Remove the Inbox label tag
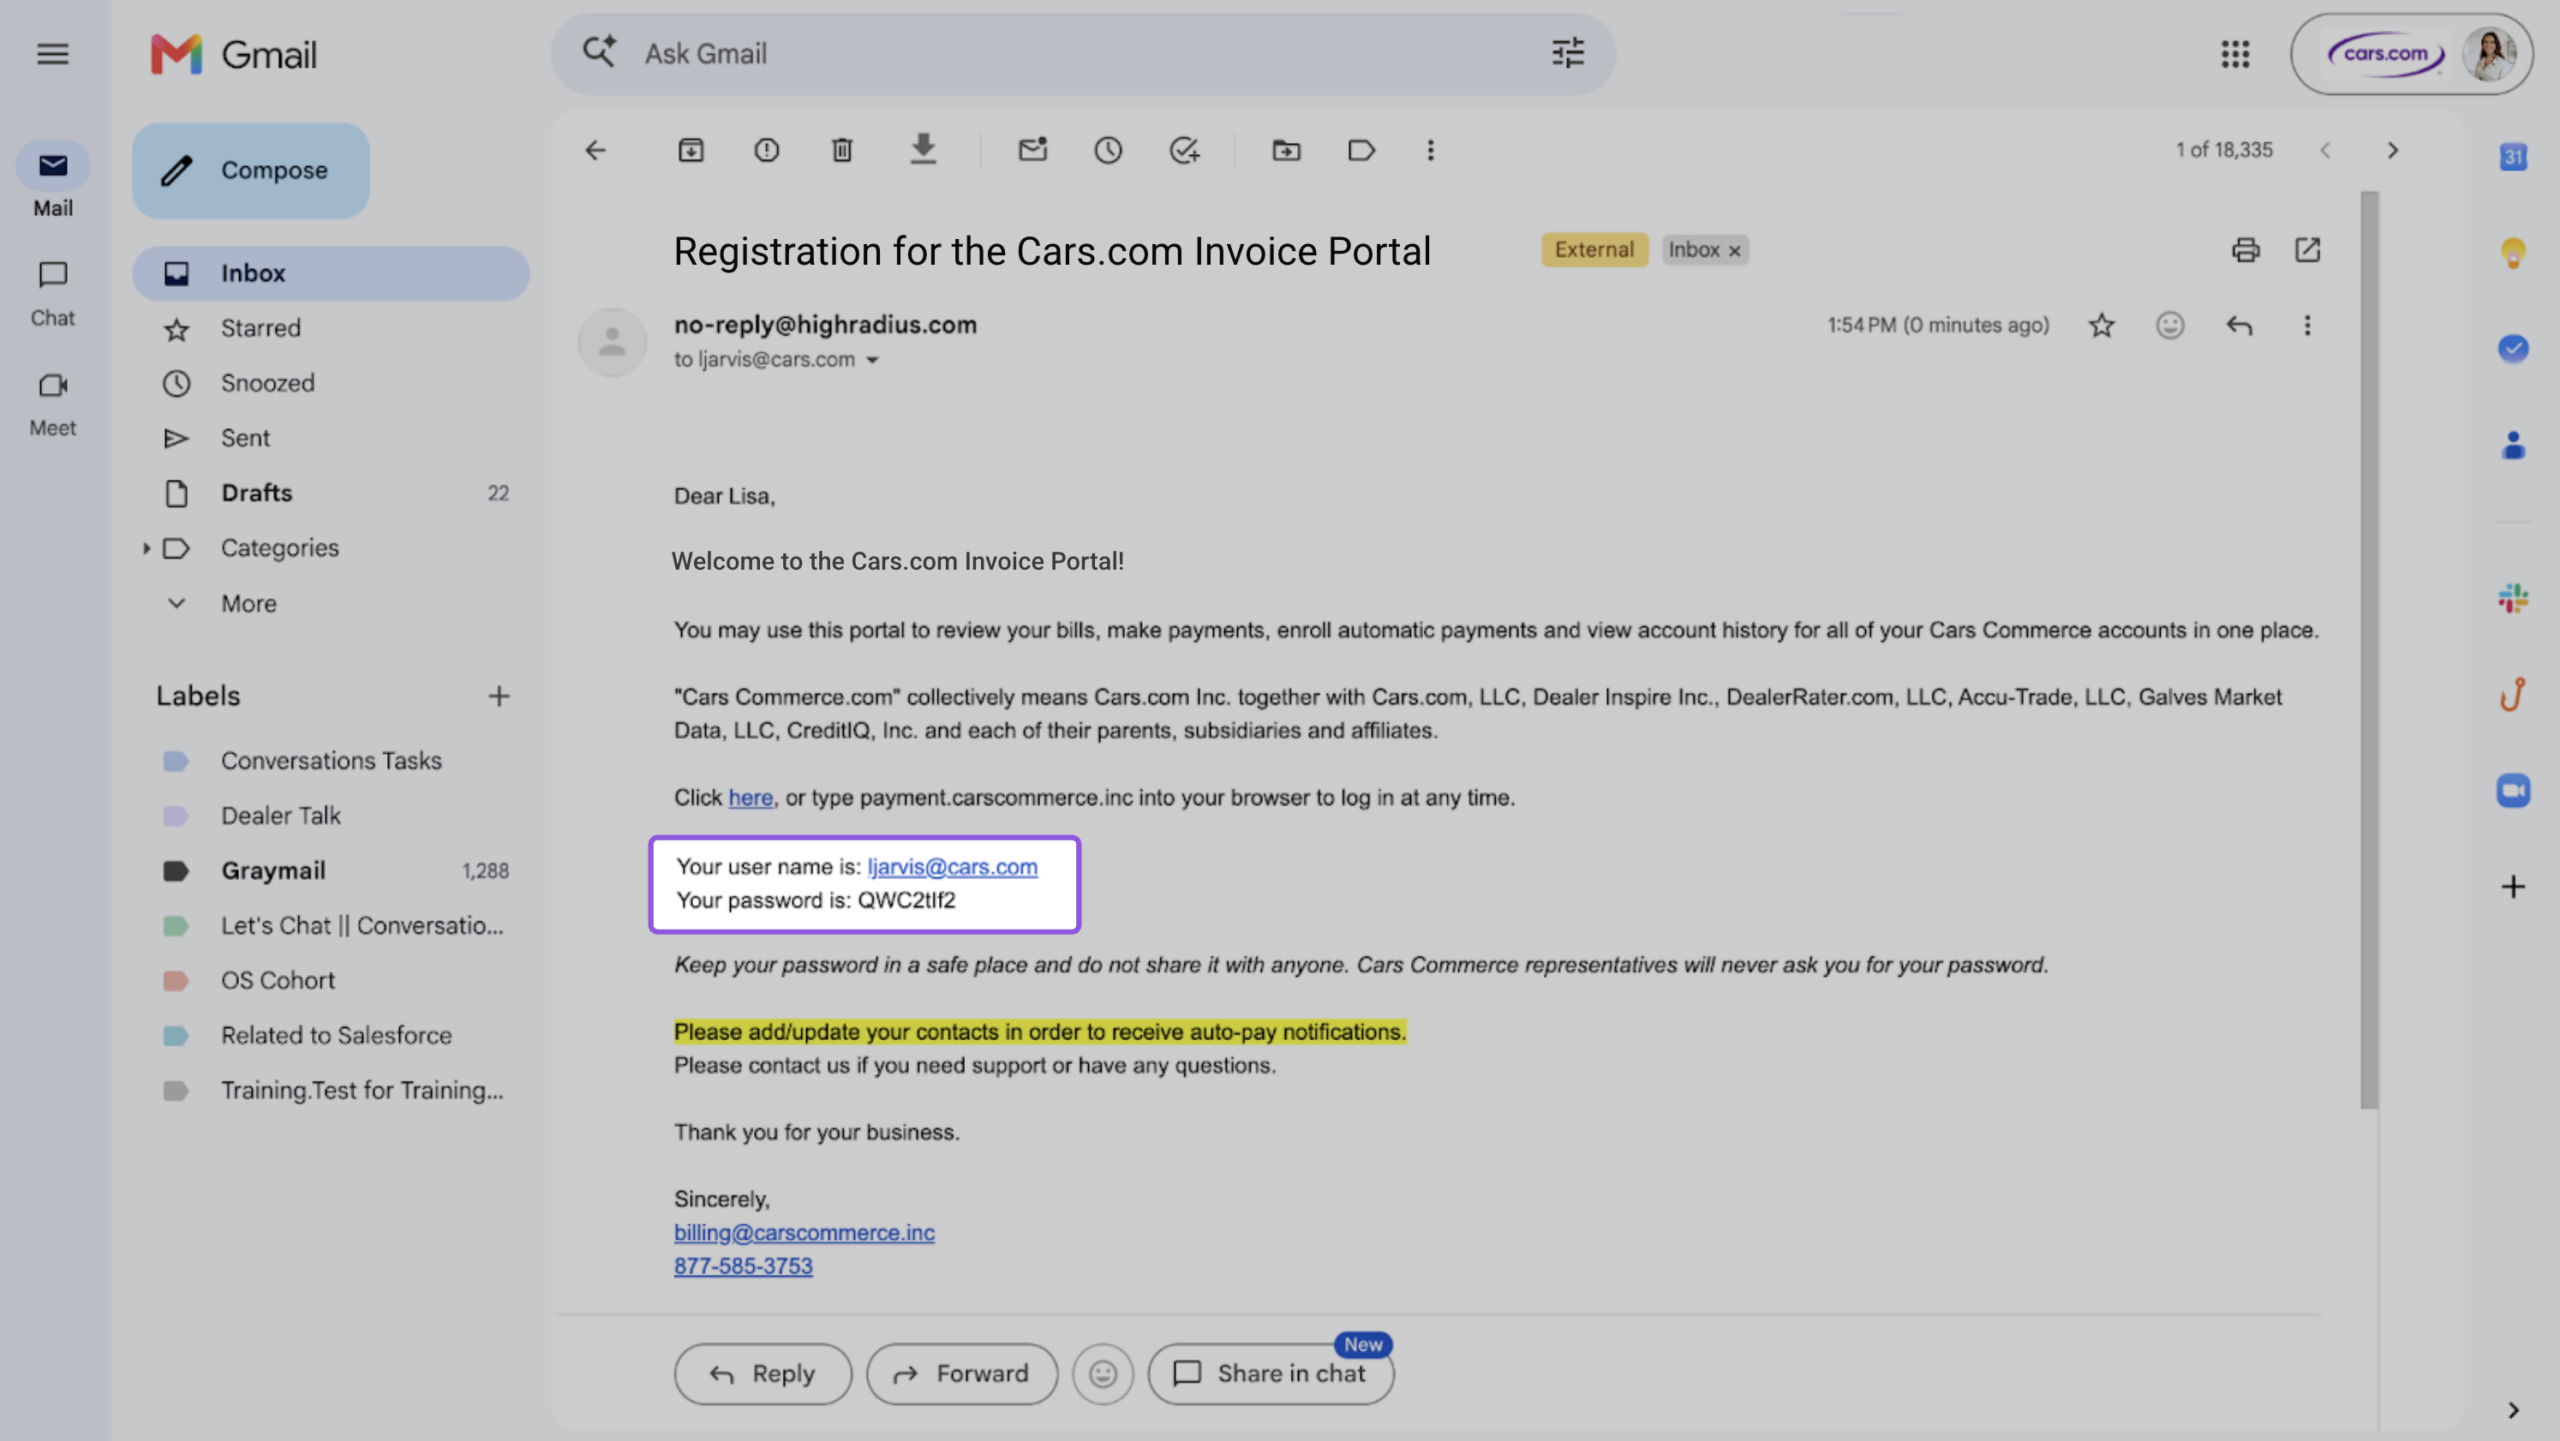 [1736, 251]
